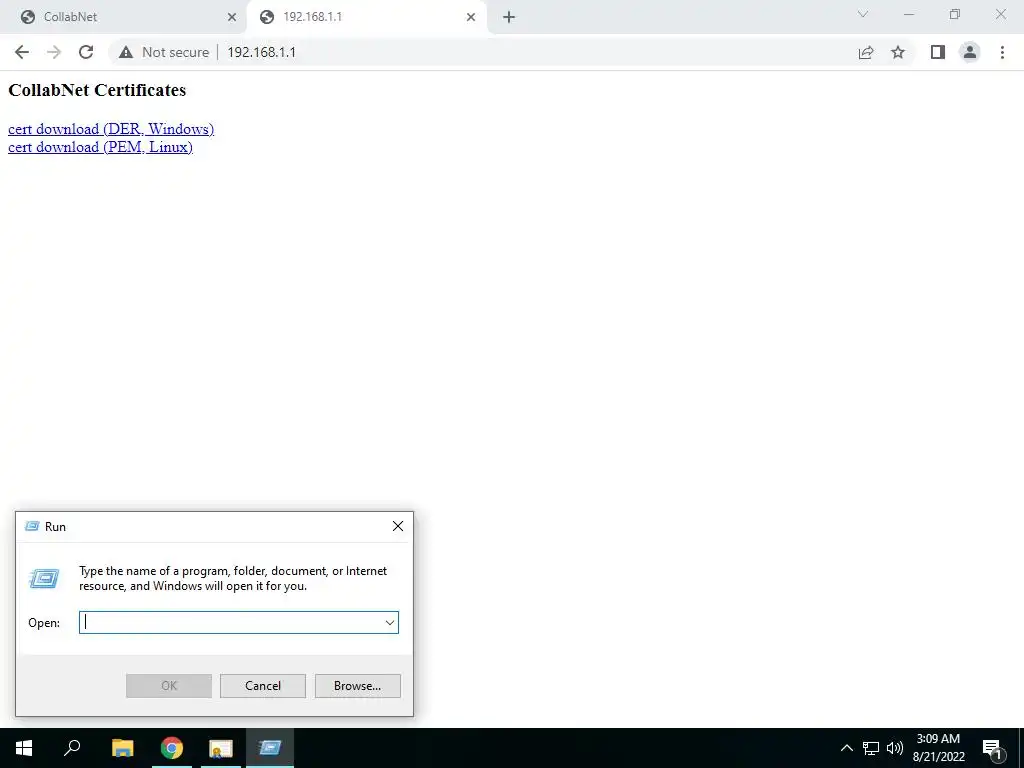Open a new tab with the plus button
The width and height of the screenshot is (1024, 768).
509,17
